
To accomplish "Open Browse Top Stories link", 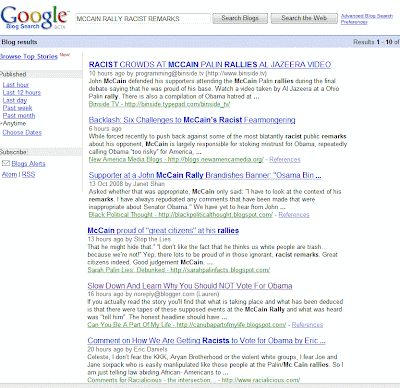I will click(29, 56).
